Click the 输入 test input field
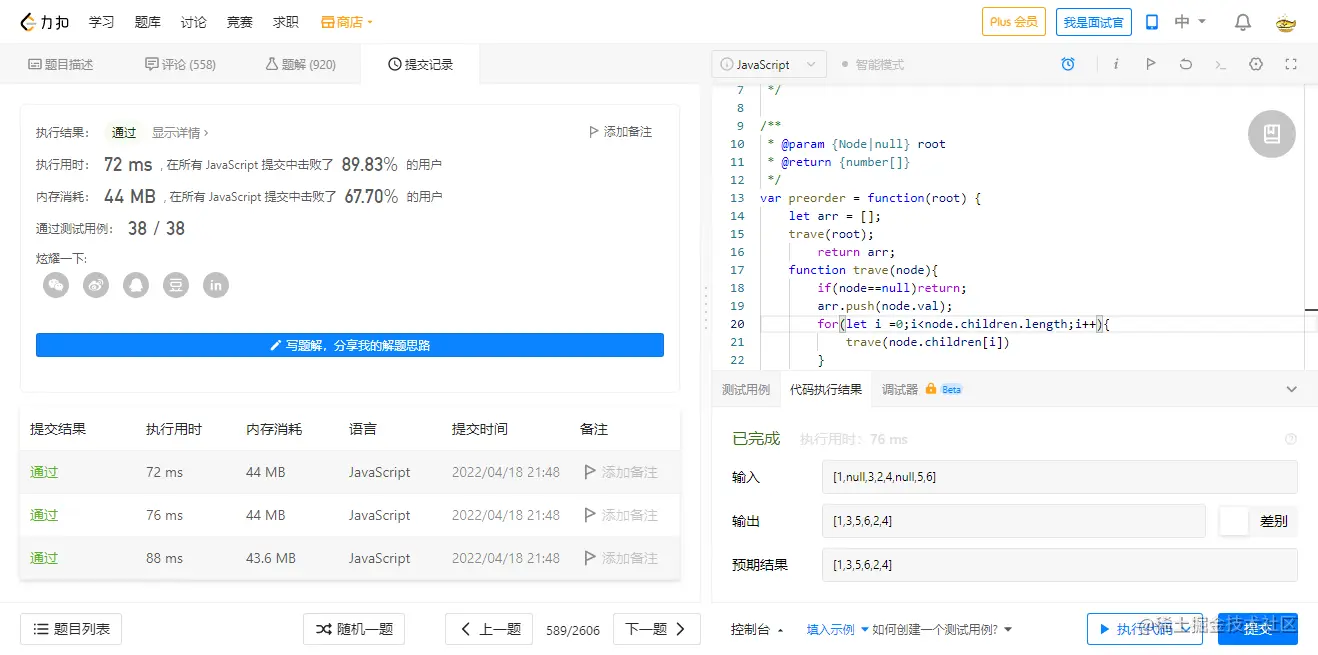The height and width of the screenshot is (655, 1318). pos(1059,477)
